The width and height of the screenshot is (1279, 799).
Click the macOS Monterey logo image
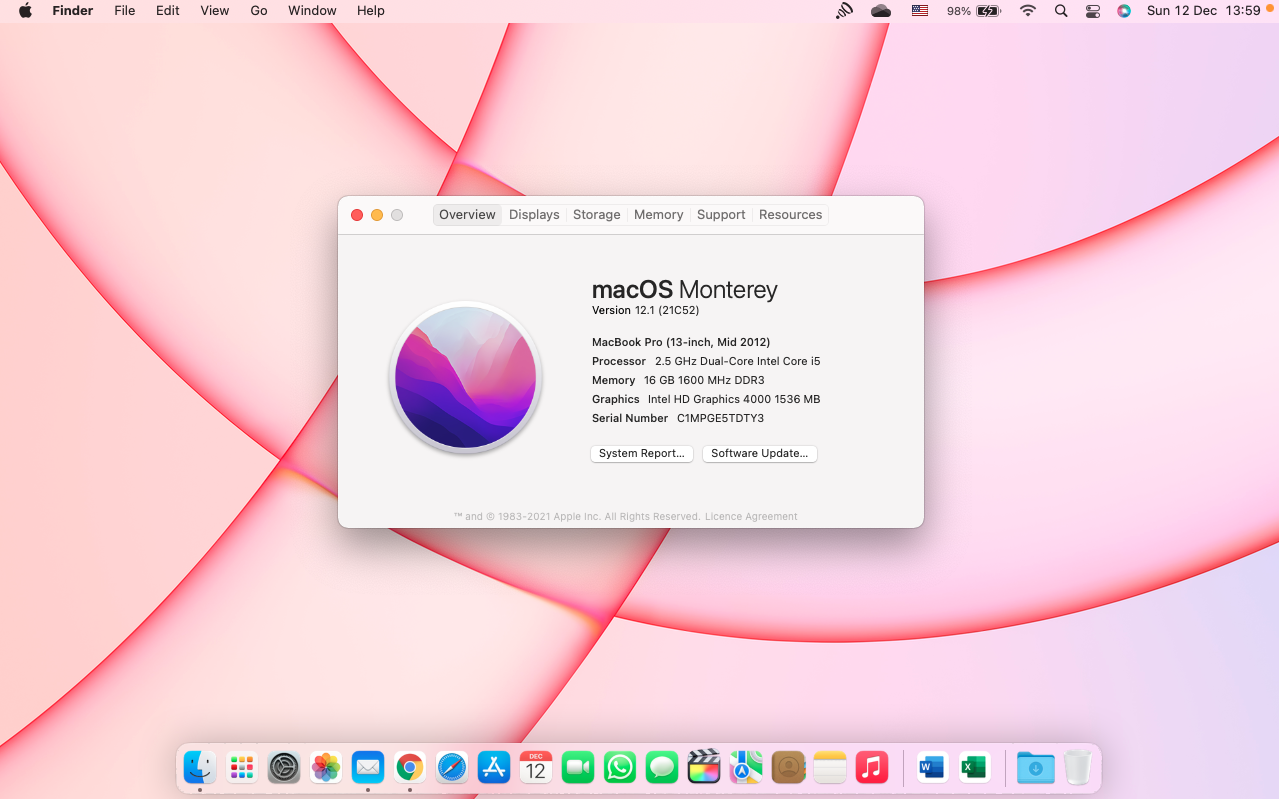click(466, 377)
